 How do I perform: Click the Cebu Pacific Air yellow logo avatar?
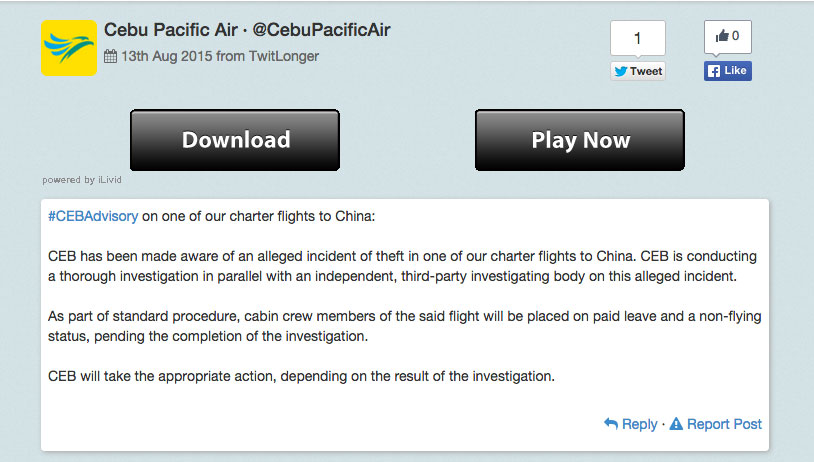tap(69, 48)
